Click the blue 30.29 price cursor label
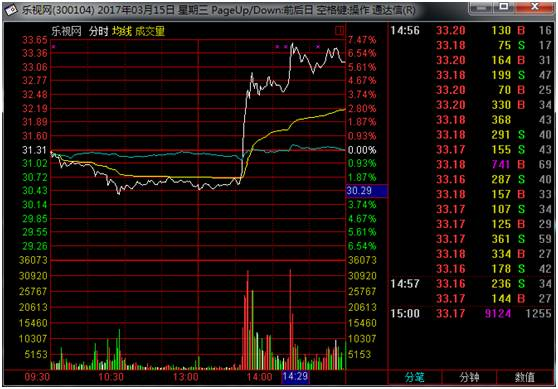Screen dimensions: 558x389 (x=366, y=191)
